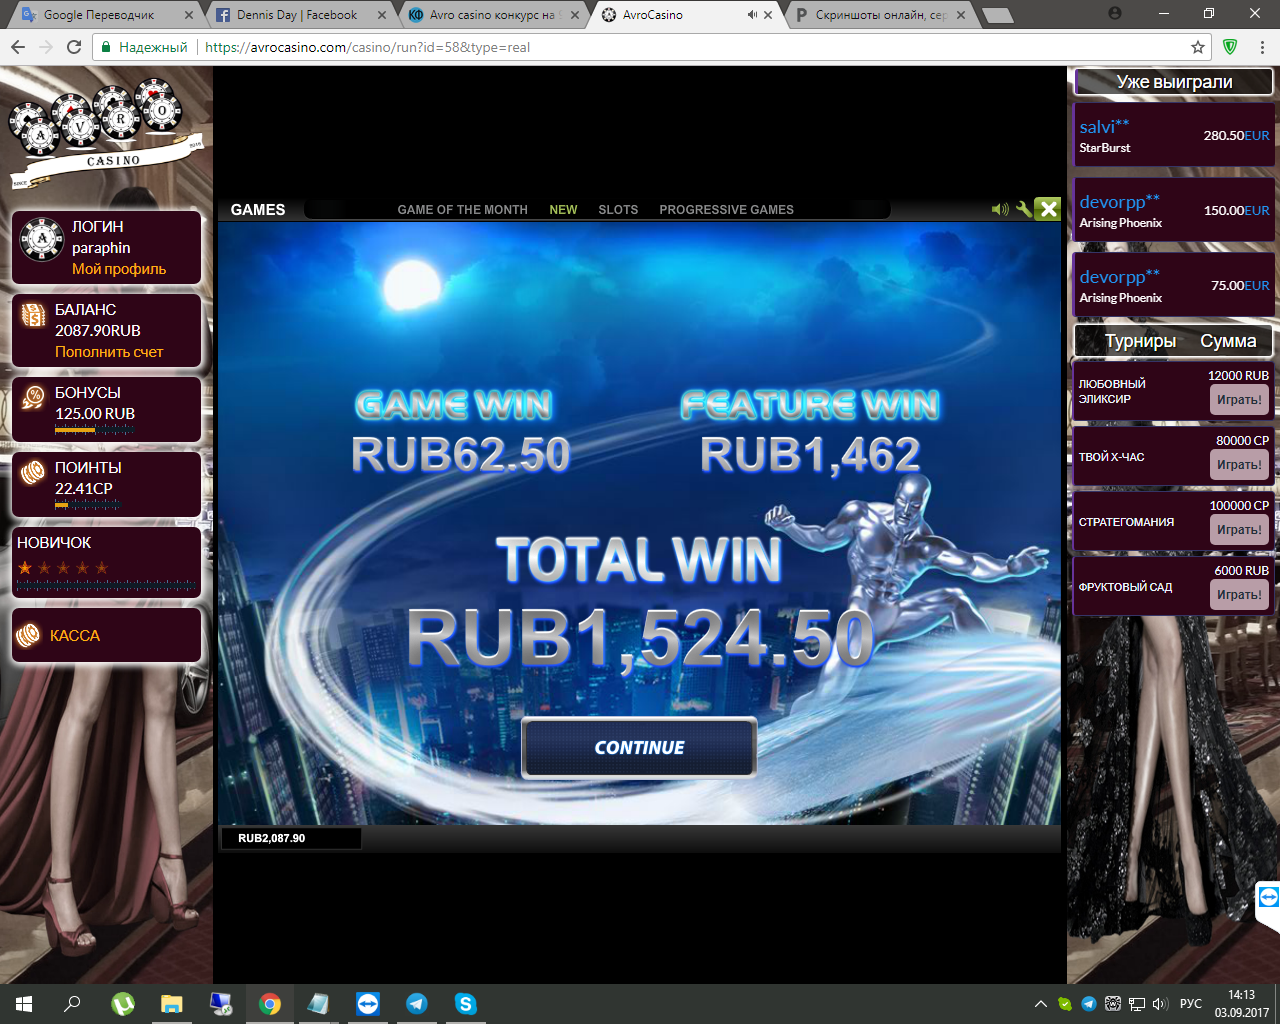This screenshot has width=1280, height=1024.
Task: Select the SLOTS tab
Action: 618,210
